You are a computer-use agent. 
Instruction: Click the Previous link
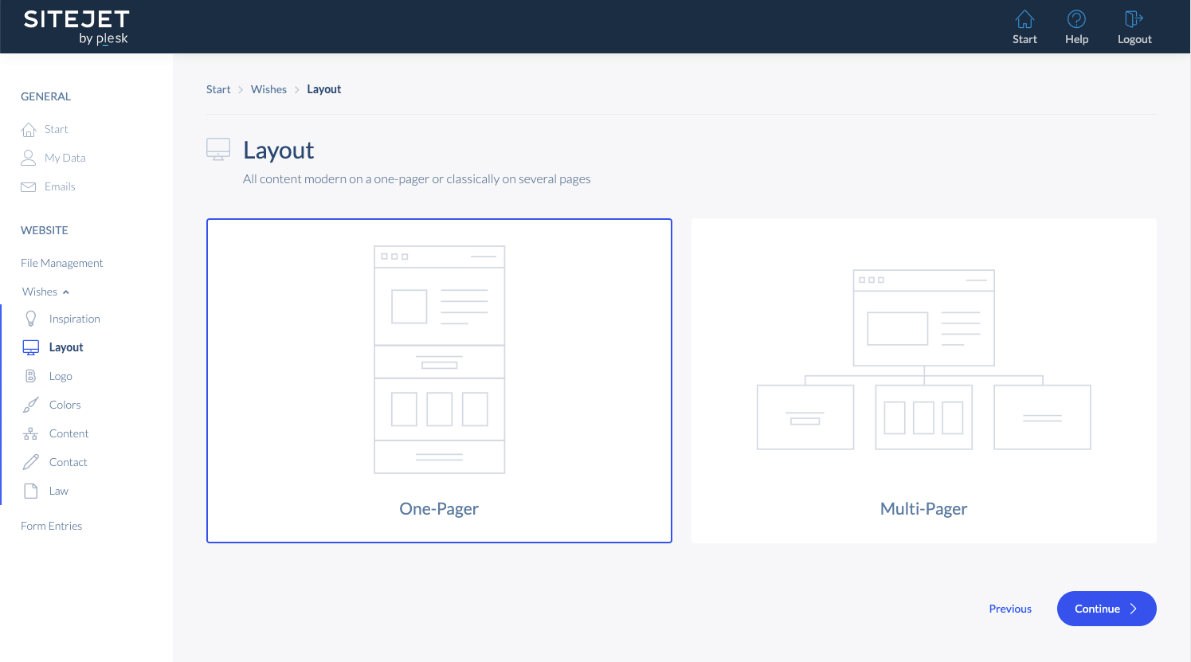click(1010, 608)
